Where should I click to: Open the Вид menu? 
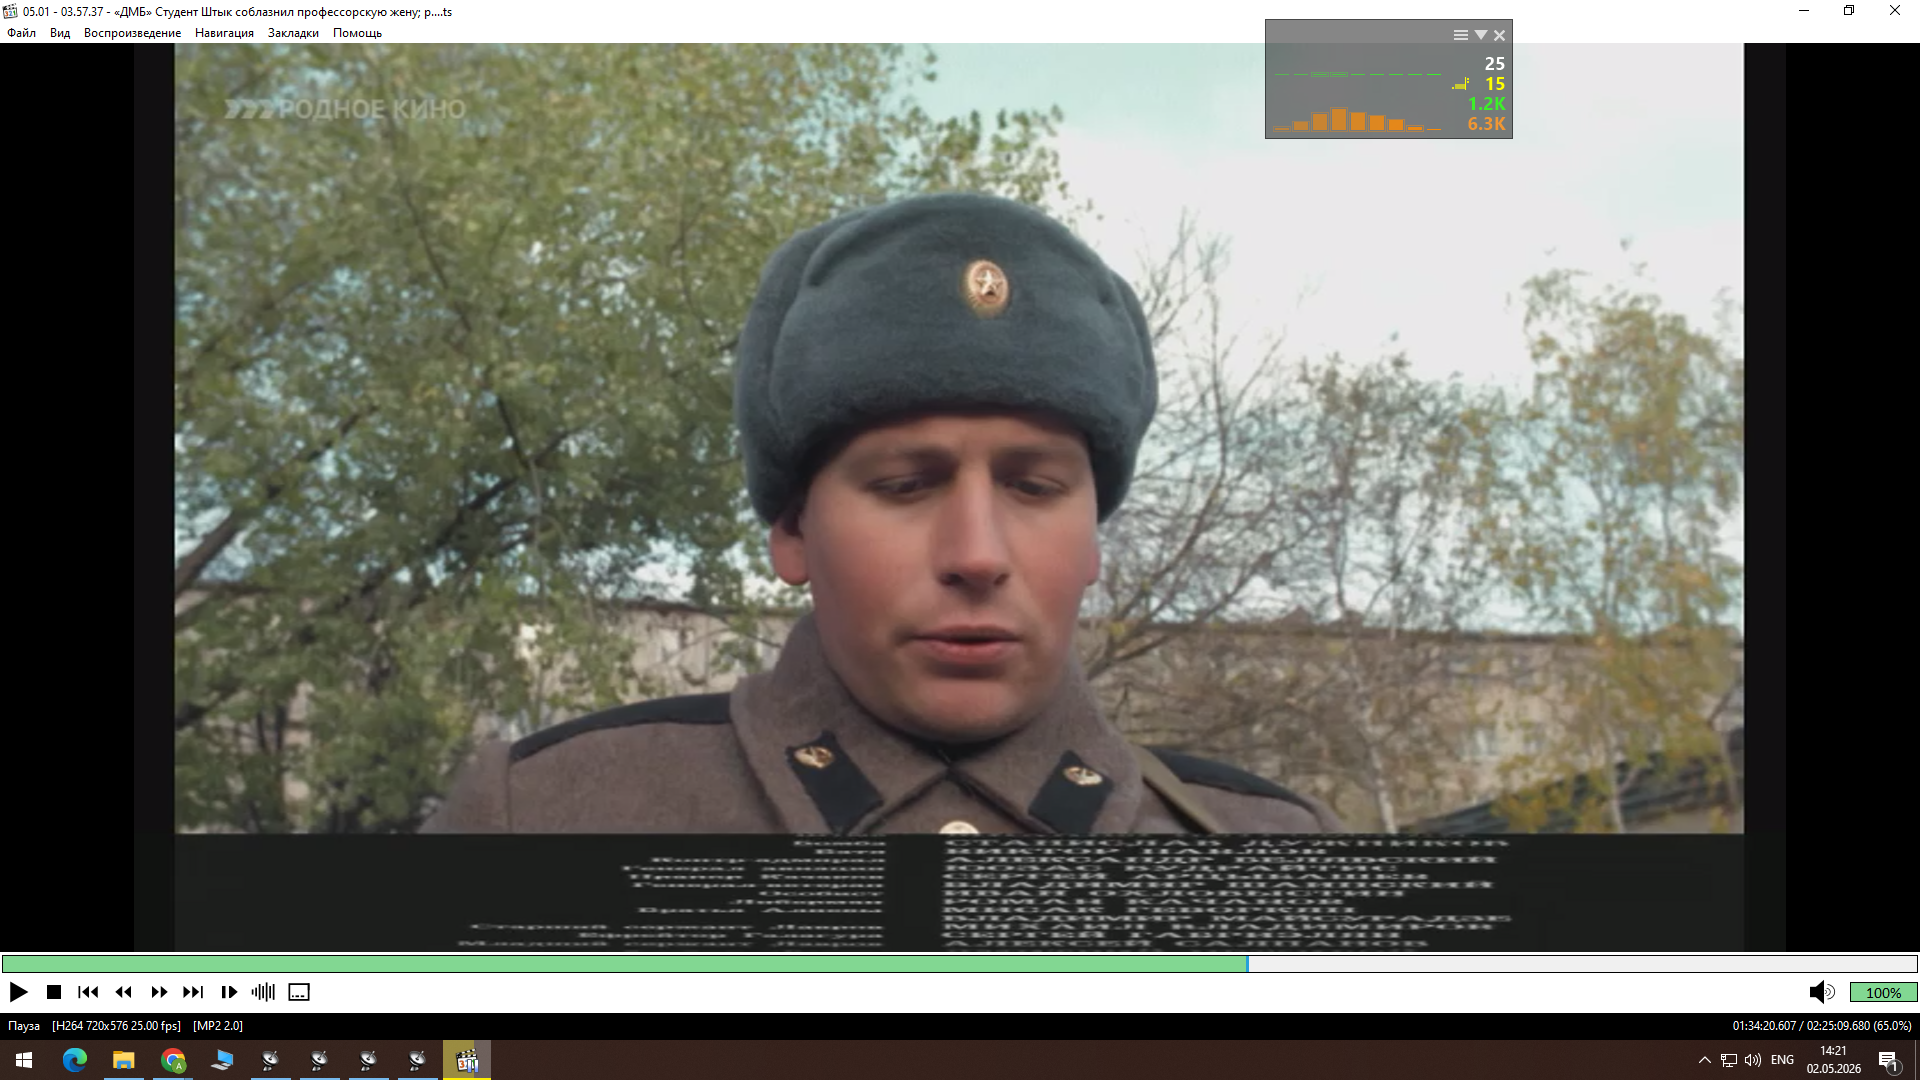(x=60, y=33)
